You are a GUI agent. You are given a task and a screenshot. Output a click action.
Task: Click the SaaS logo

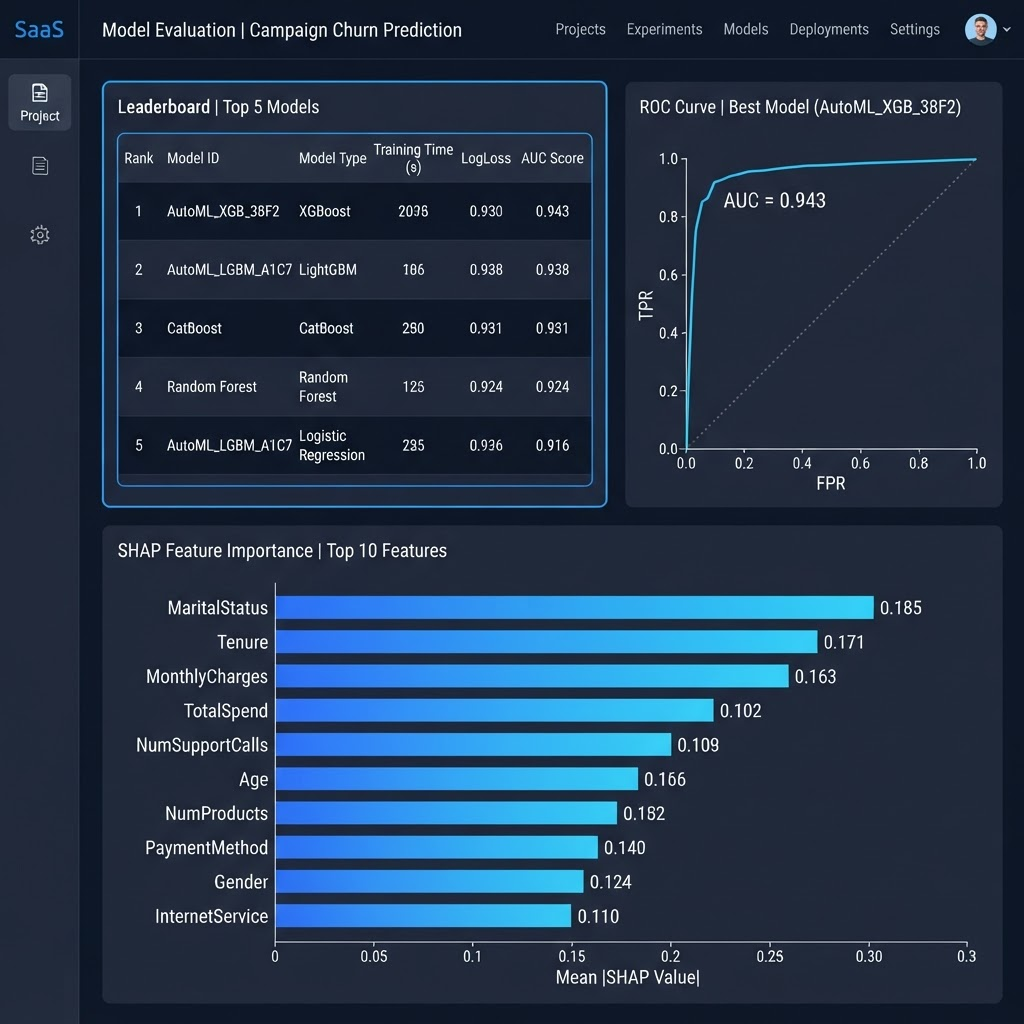point(39,29)
